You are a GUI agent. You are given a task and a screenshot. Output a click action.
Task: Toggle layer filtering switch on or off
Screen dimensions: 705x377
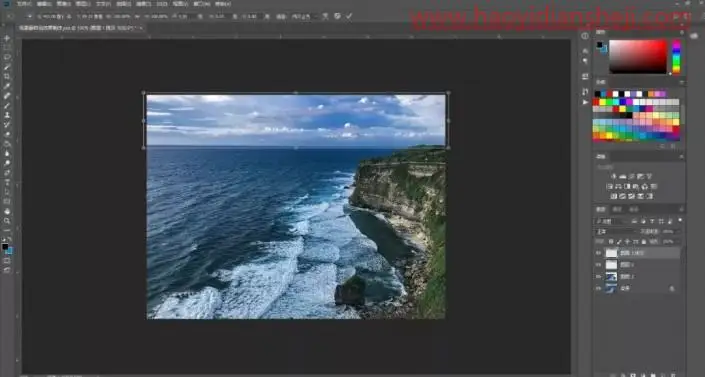pyautogui.click(x=679, y=220)
